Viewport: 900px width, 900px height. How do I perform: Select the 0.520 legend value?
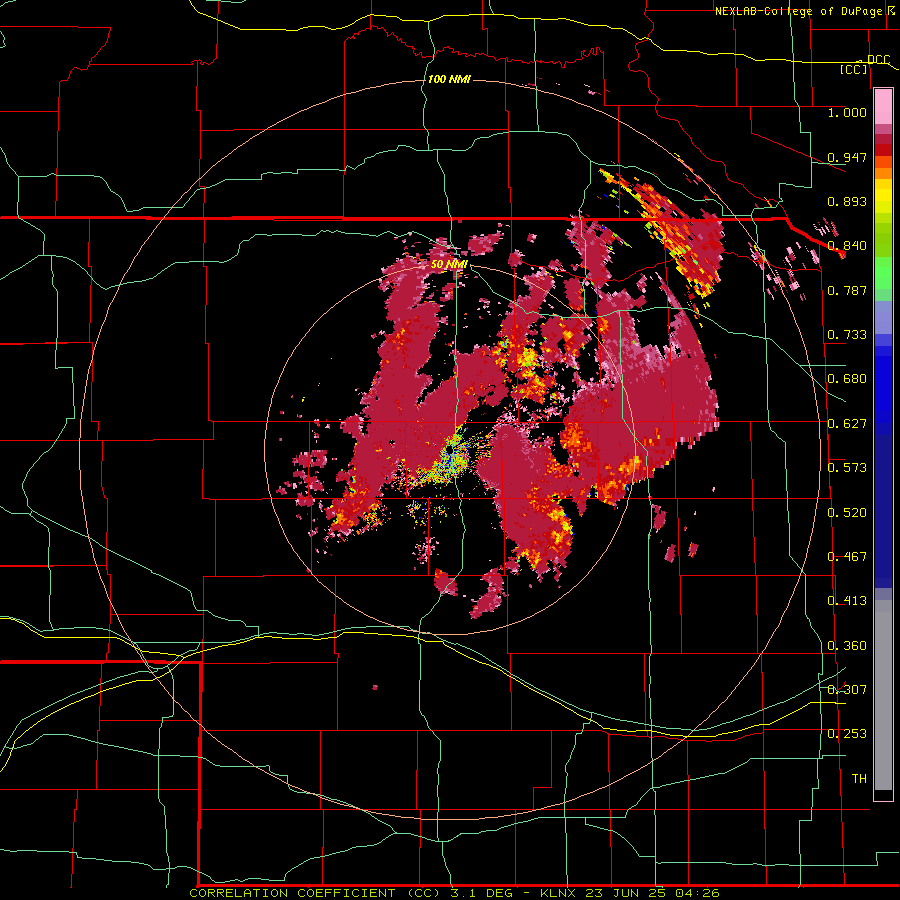[x=847, y=513]
